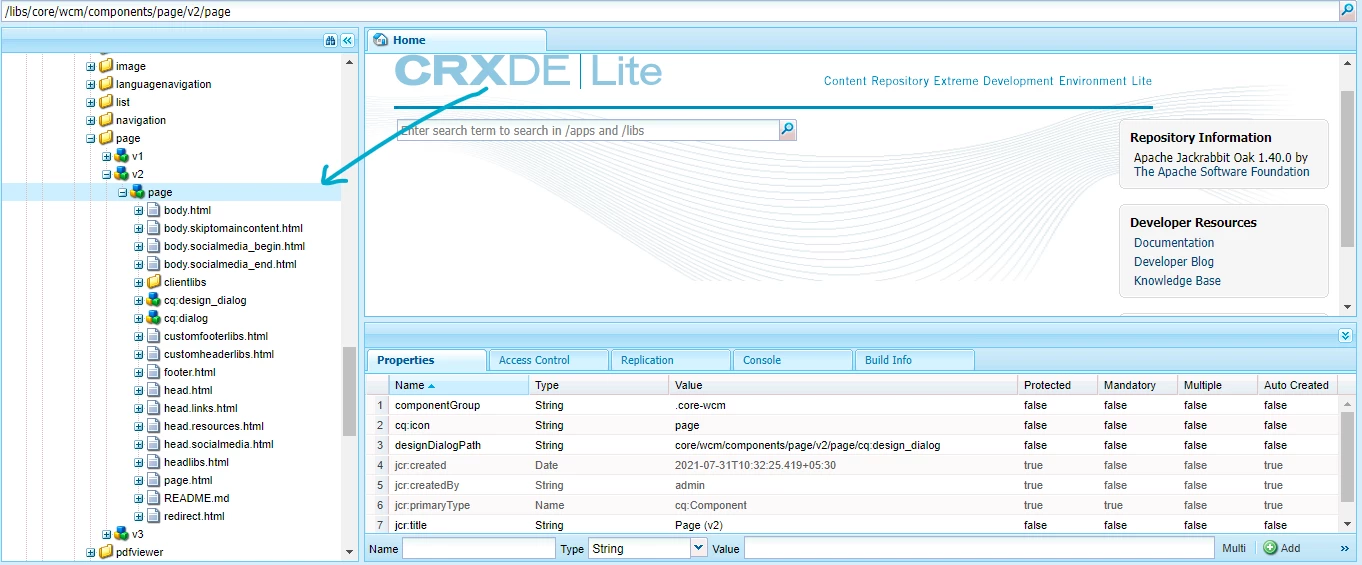Select body.skiptomaincontent.html in the tree
The height and width of the screenshot is (565, 1362).
click(x=233, y=228)
